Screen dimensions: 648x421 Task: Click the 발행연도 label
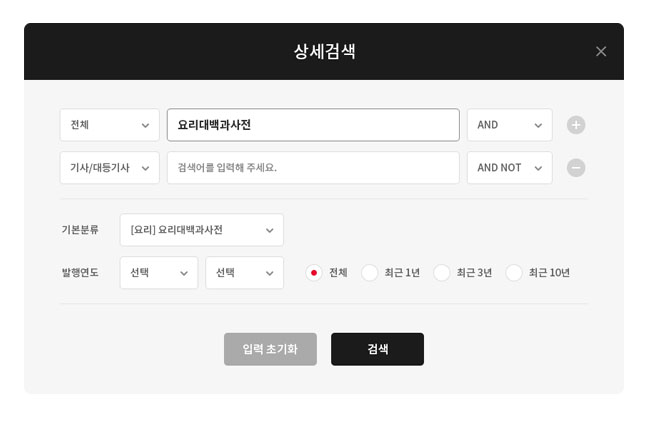pos(80,273)
